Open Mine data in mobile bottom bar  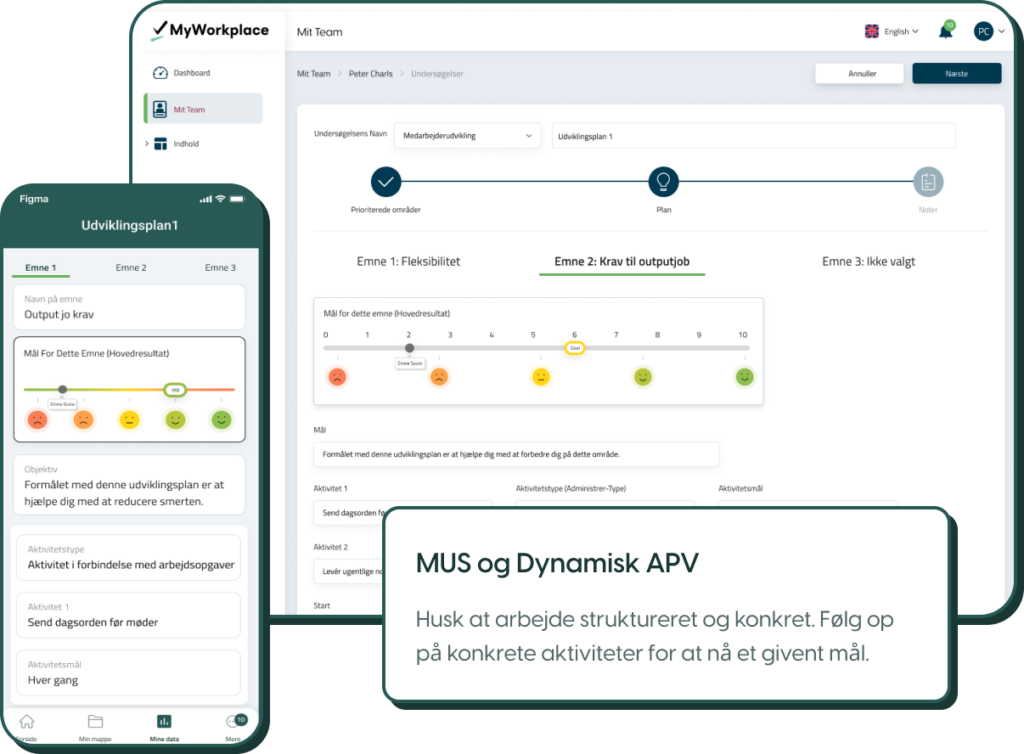click(x=163, y=726)
